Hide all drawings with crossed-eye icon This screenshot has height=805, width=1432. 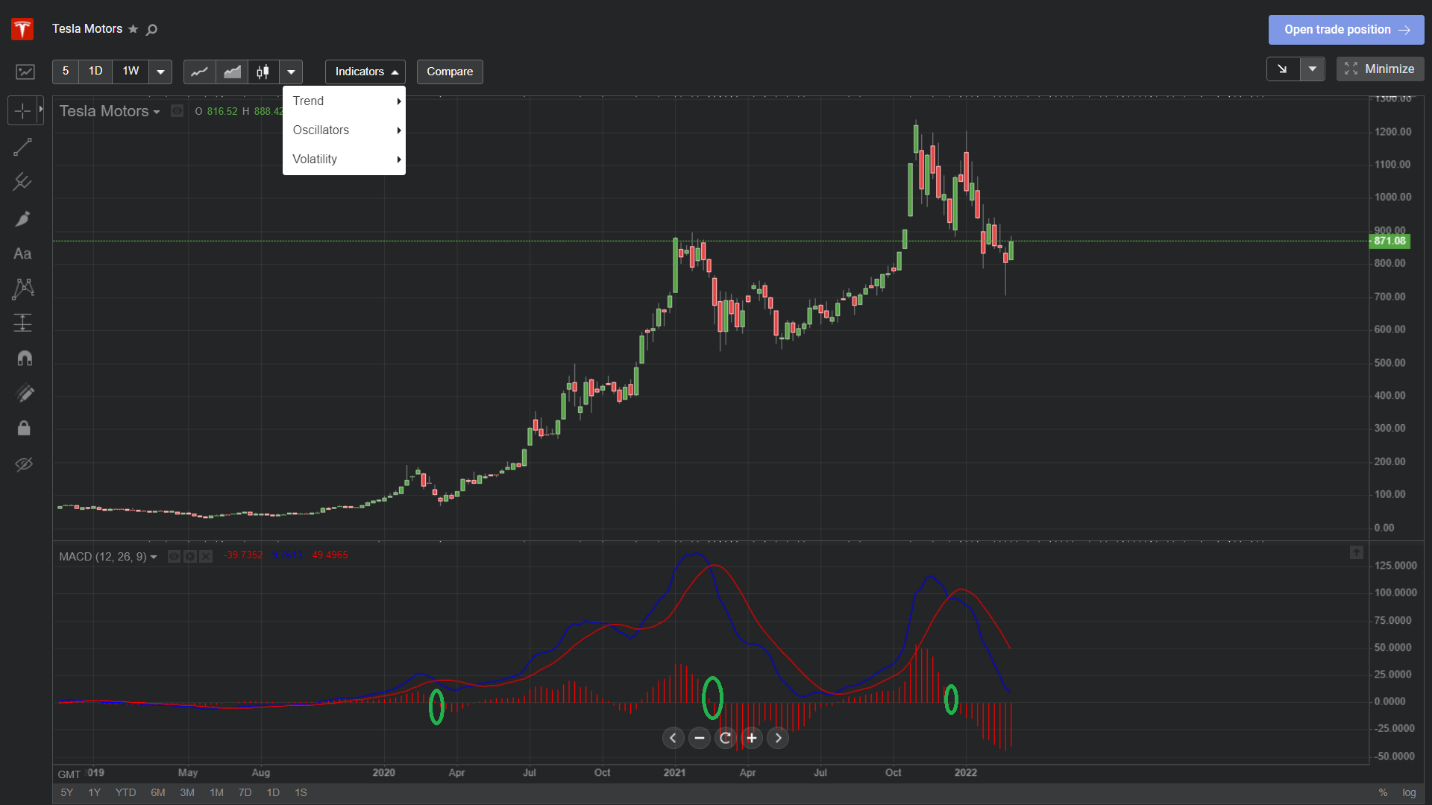click(x=23, y=464)
